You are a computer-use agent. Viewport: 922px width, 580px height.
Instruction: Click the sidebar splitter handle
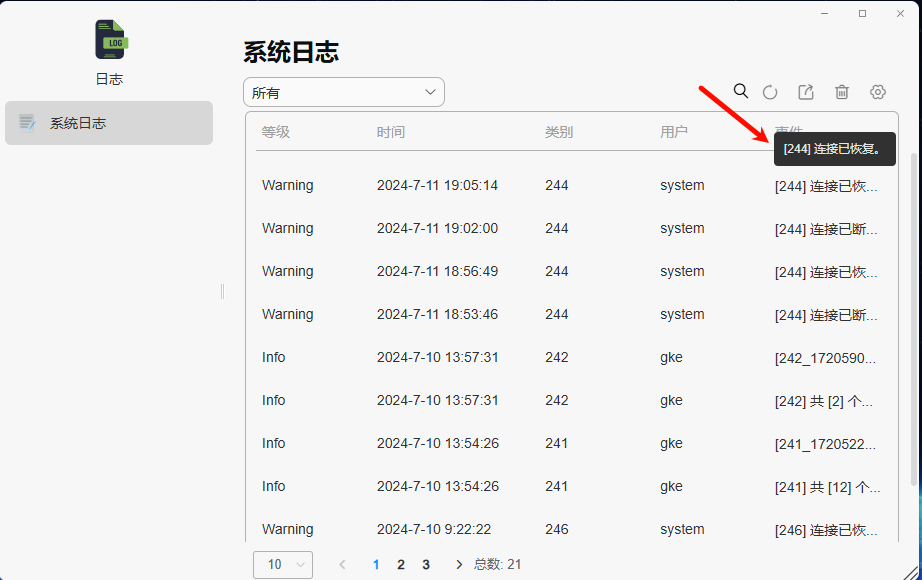(x=222, y=291)
